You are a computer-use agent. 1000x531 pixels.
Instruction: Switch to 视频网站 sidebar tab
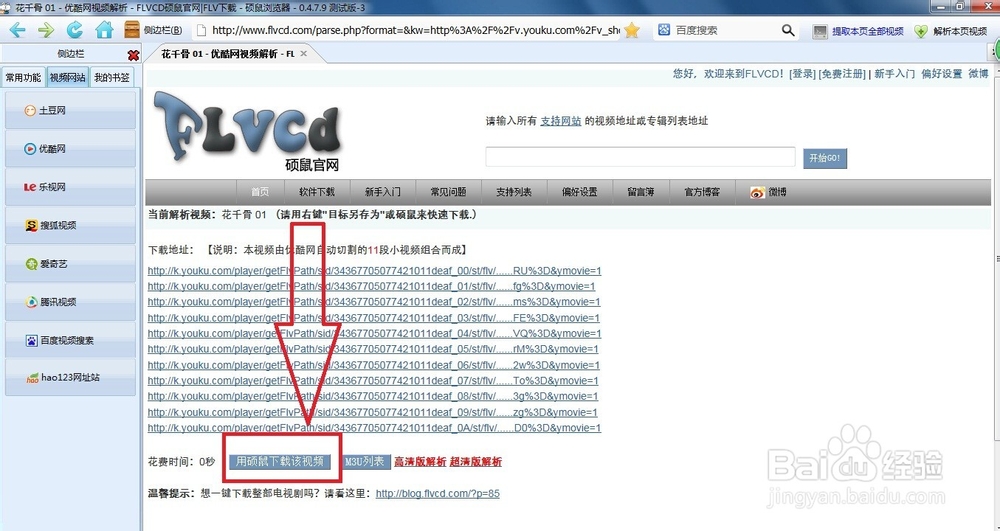[68, 78]
